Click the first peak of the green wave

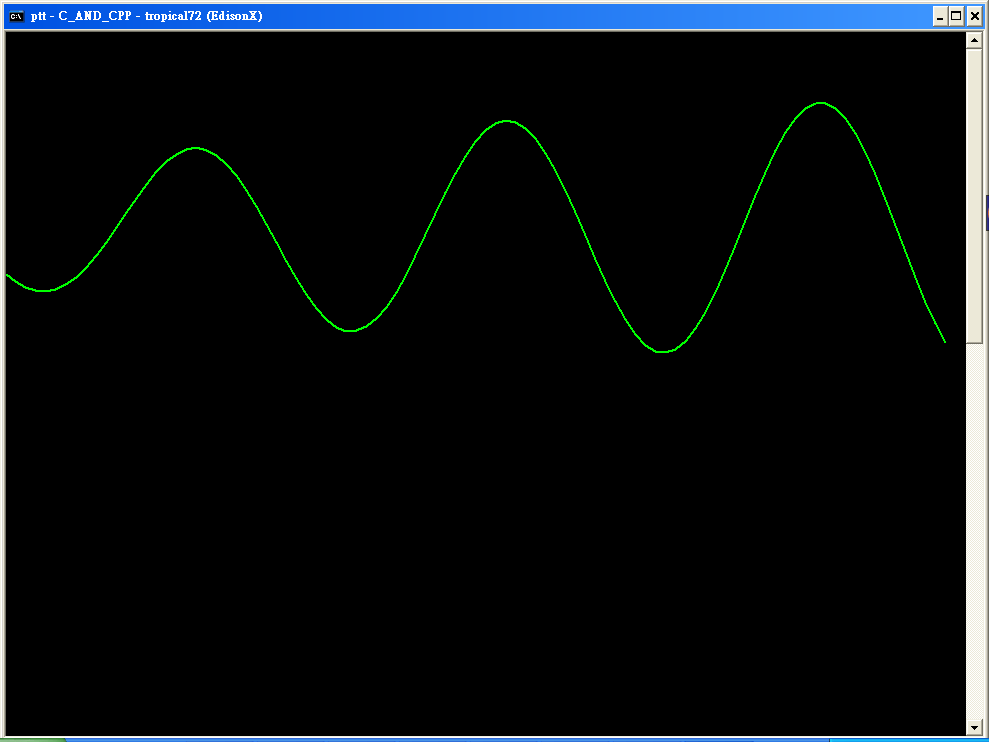(196, 148)
